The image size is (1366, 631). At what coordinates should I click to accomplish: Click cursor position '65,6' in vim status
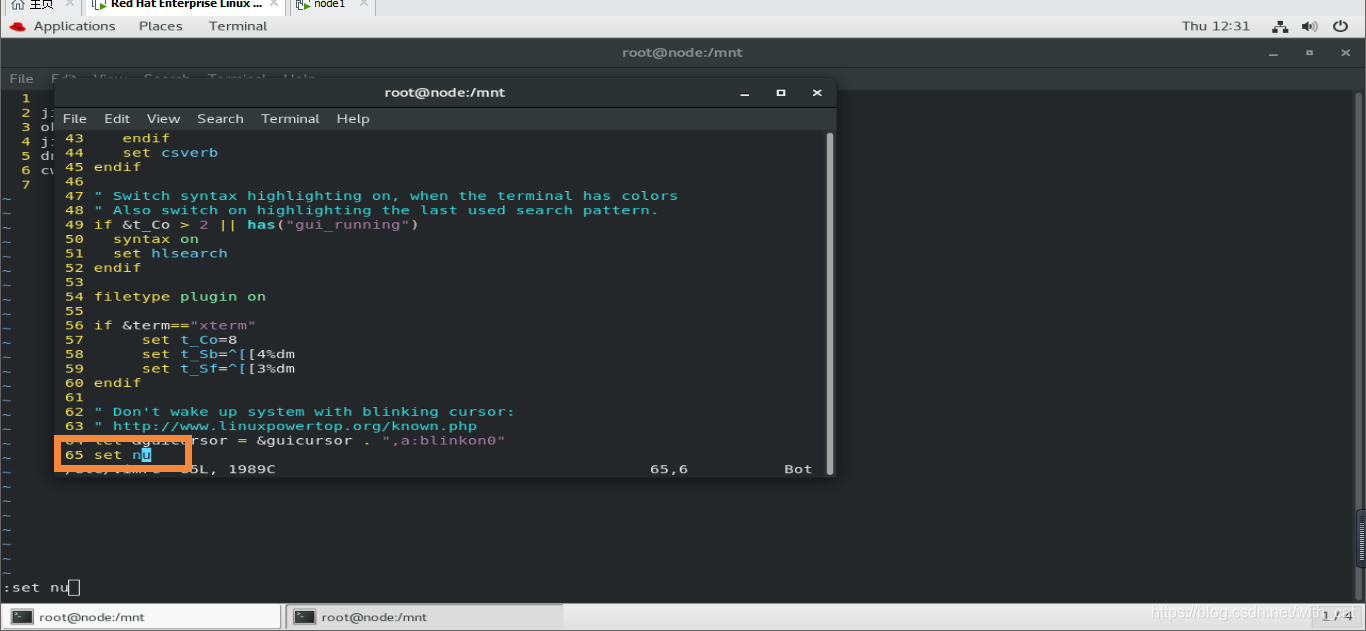pos(669,469)
